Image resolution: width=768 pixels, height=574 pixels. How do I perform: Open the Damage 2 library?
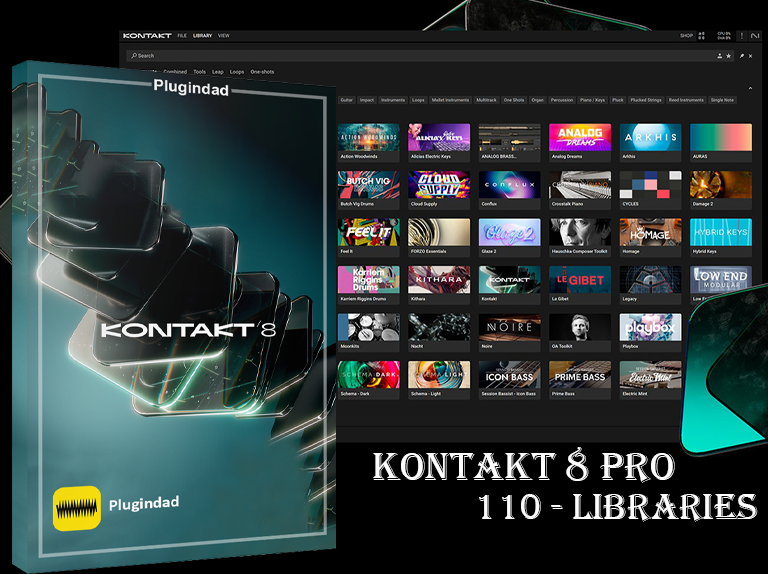(721, 190)
